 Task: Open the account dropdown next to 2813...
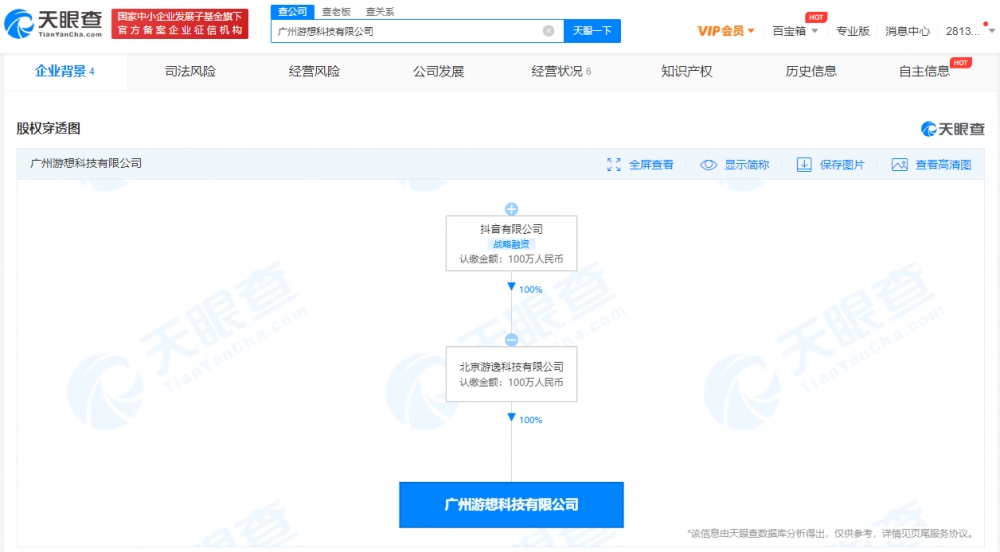pos(992,31)
